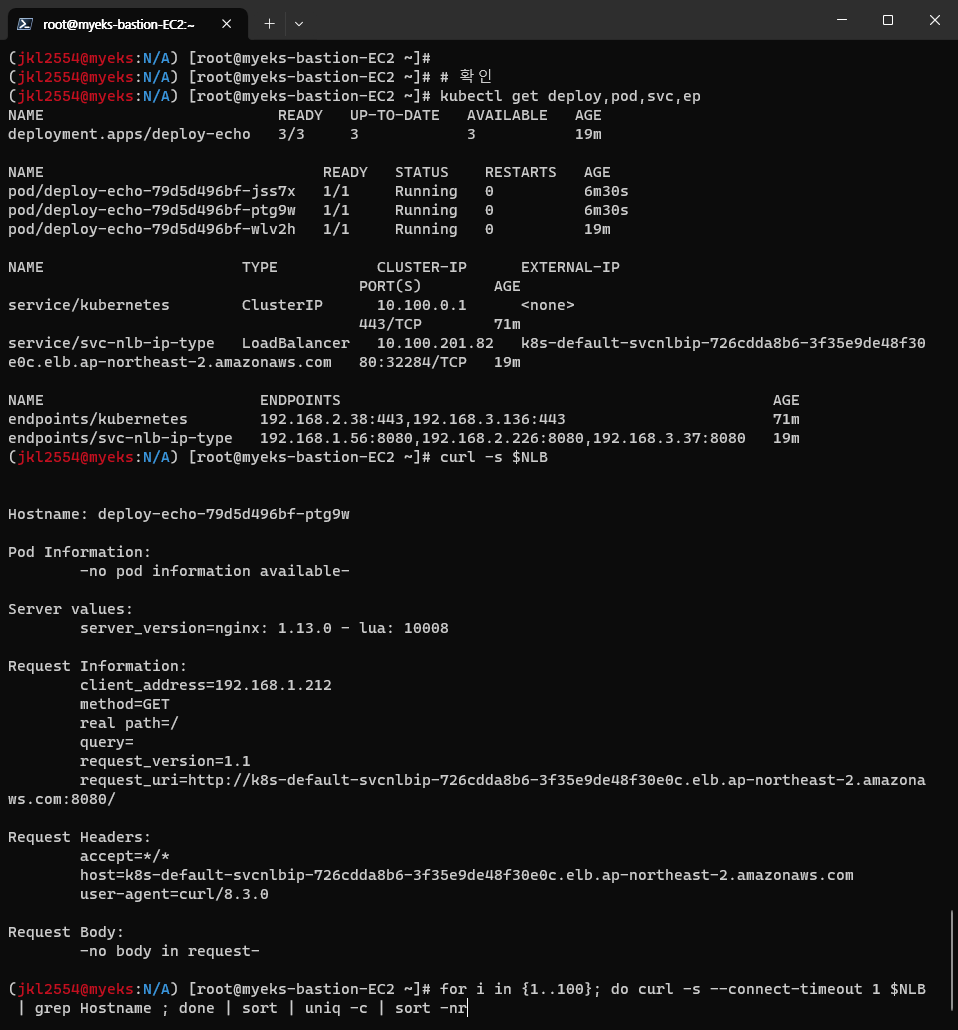The image size is (958, 1030).
Task: Select the root@myeks-bastion-EC2 tab title
Action: [x=119, y=24]
